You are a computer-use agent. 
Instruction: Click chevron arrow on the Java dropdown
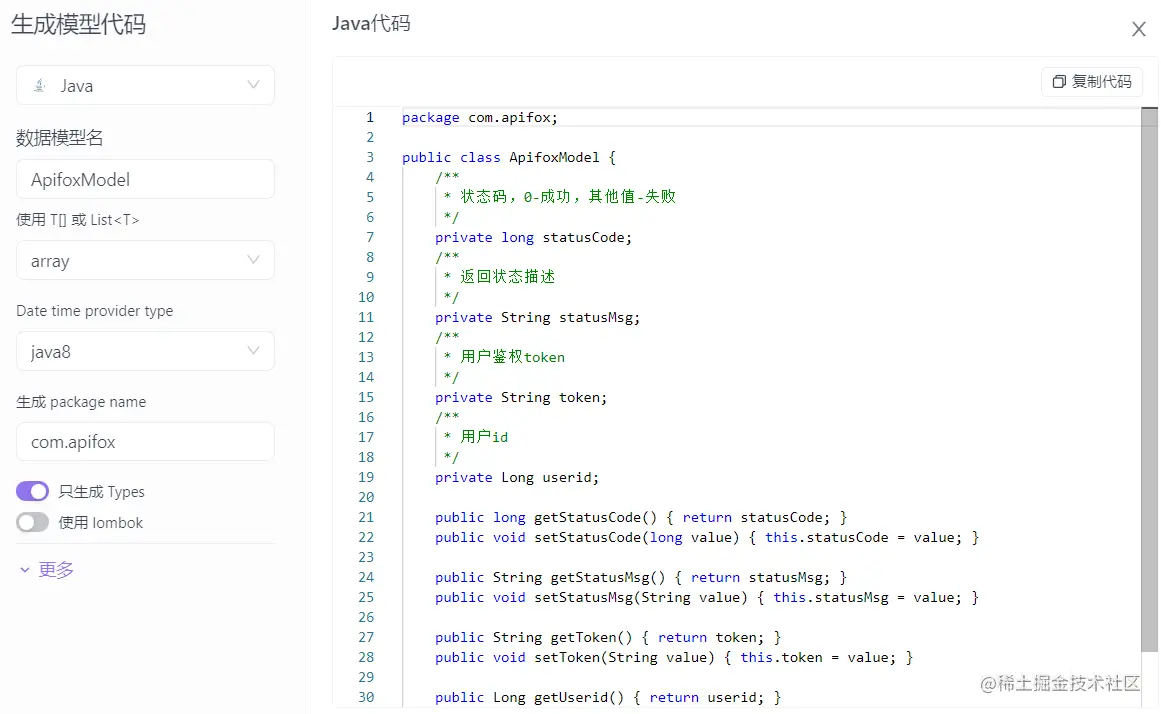tap(253, 84)
